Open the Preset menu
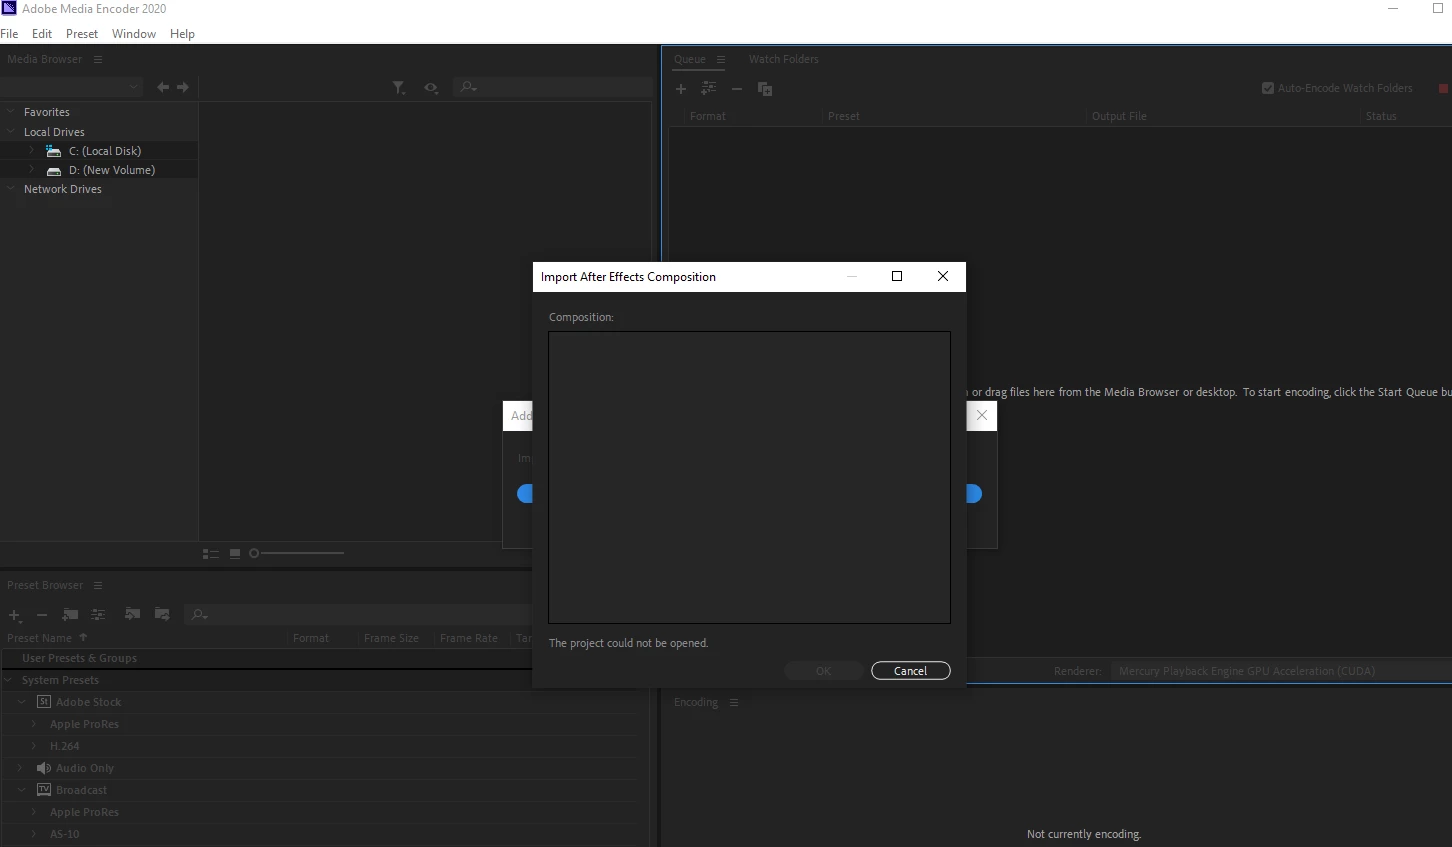Screen dimensions: 1452x847 (82, 33)
